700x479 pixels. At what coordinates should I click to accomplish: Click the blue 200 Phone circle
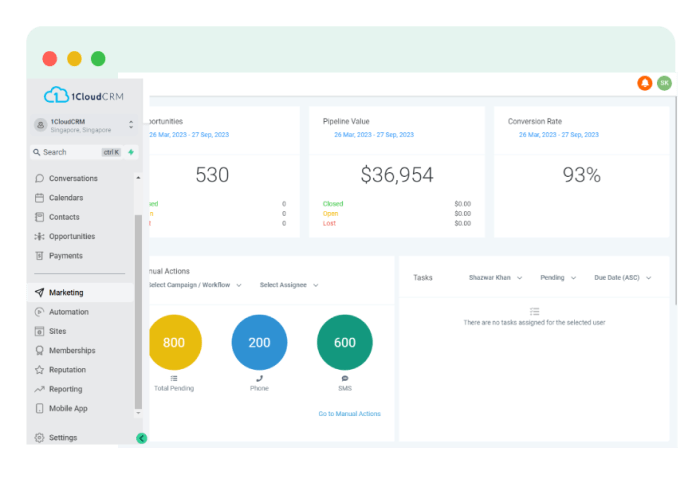pos(259,342)
